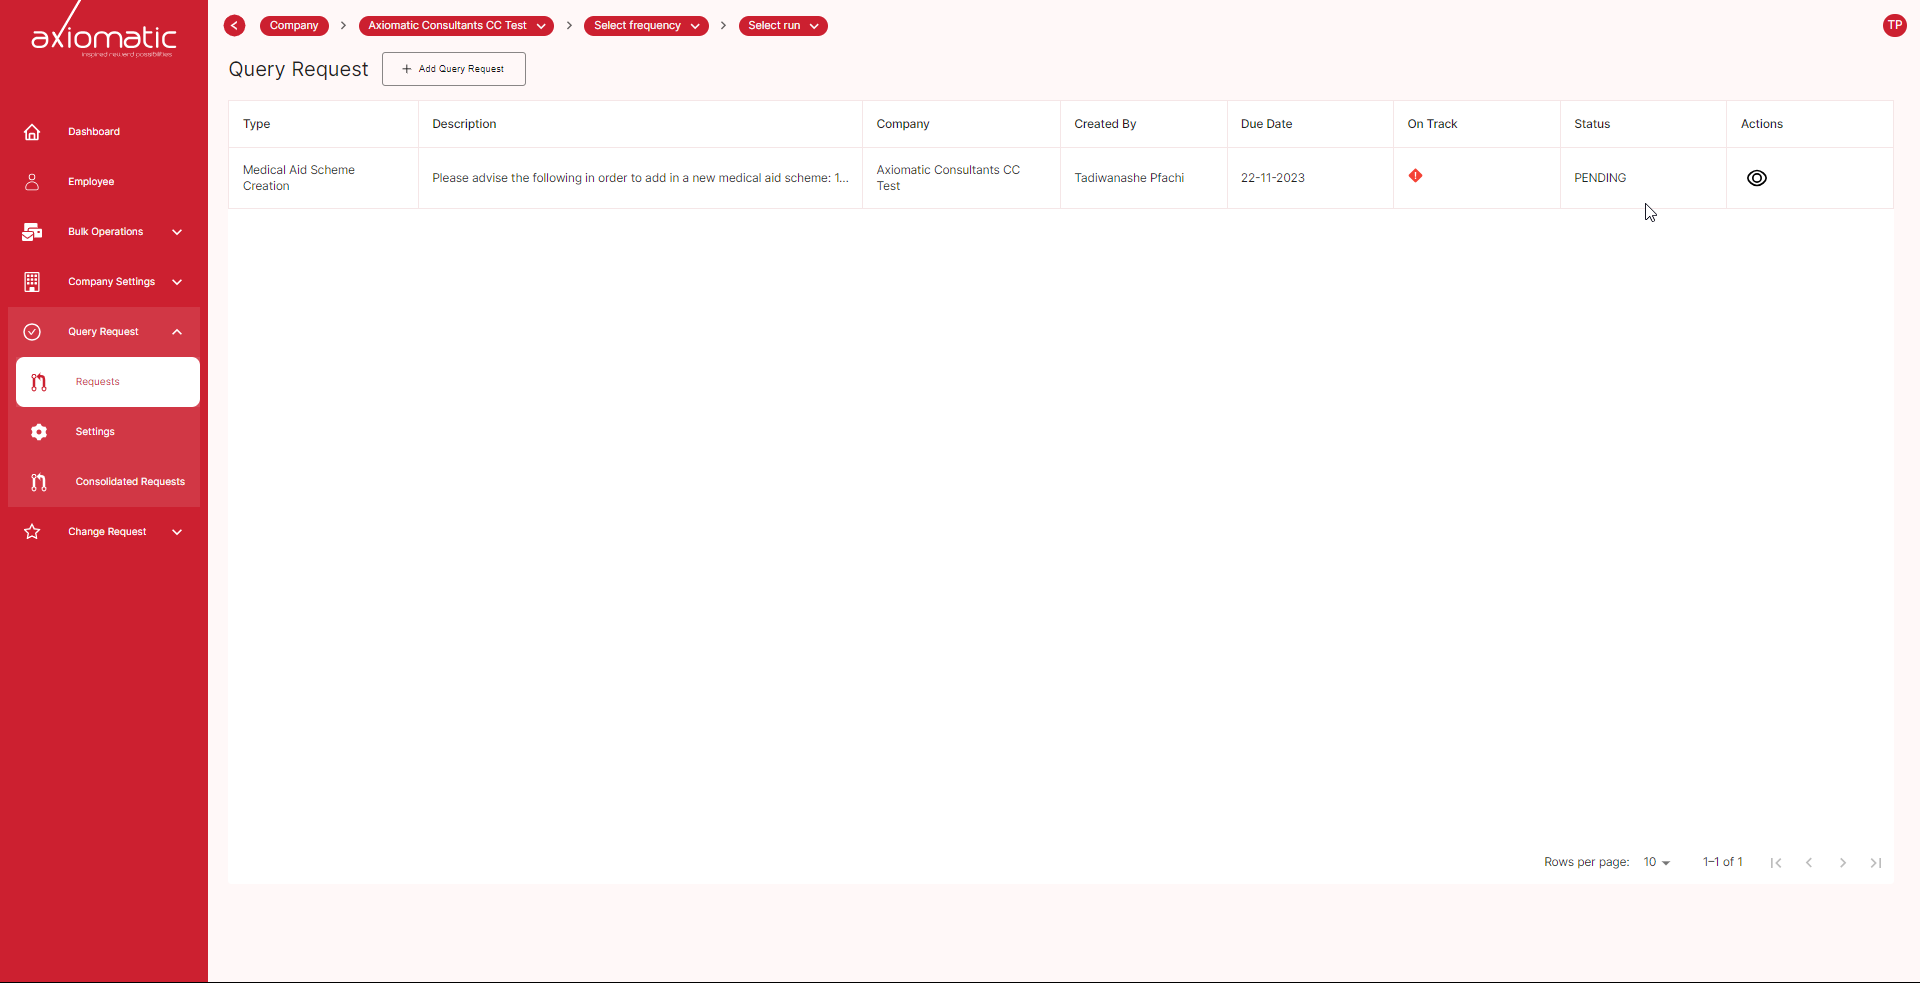
Task: Click the Medical Aid Scheme Creation row
Action: point(299,178)
